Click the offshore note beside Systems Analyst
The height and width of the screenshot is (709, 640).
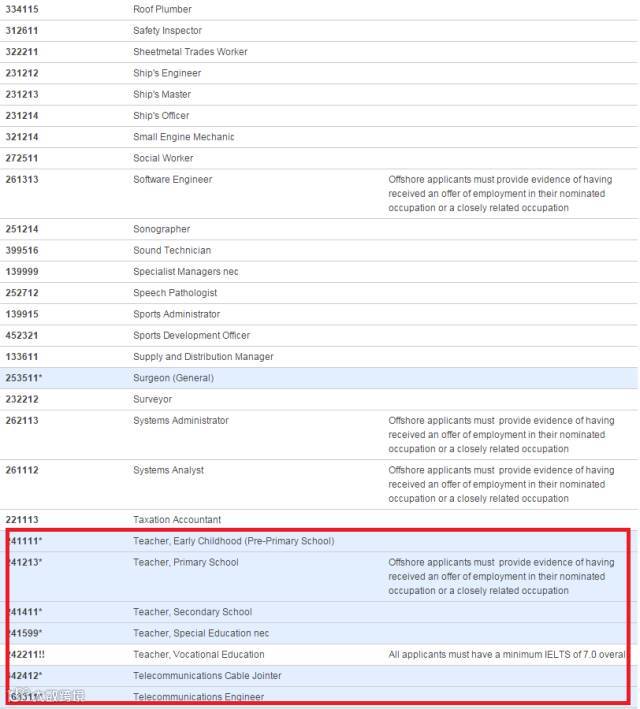tap(501, 484)
